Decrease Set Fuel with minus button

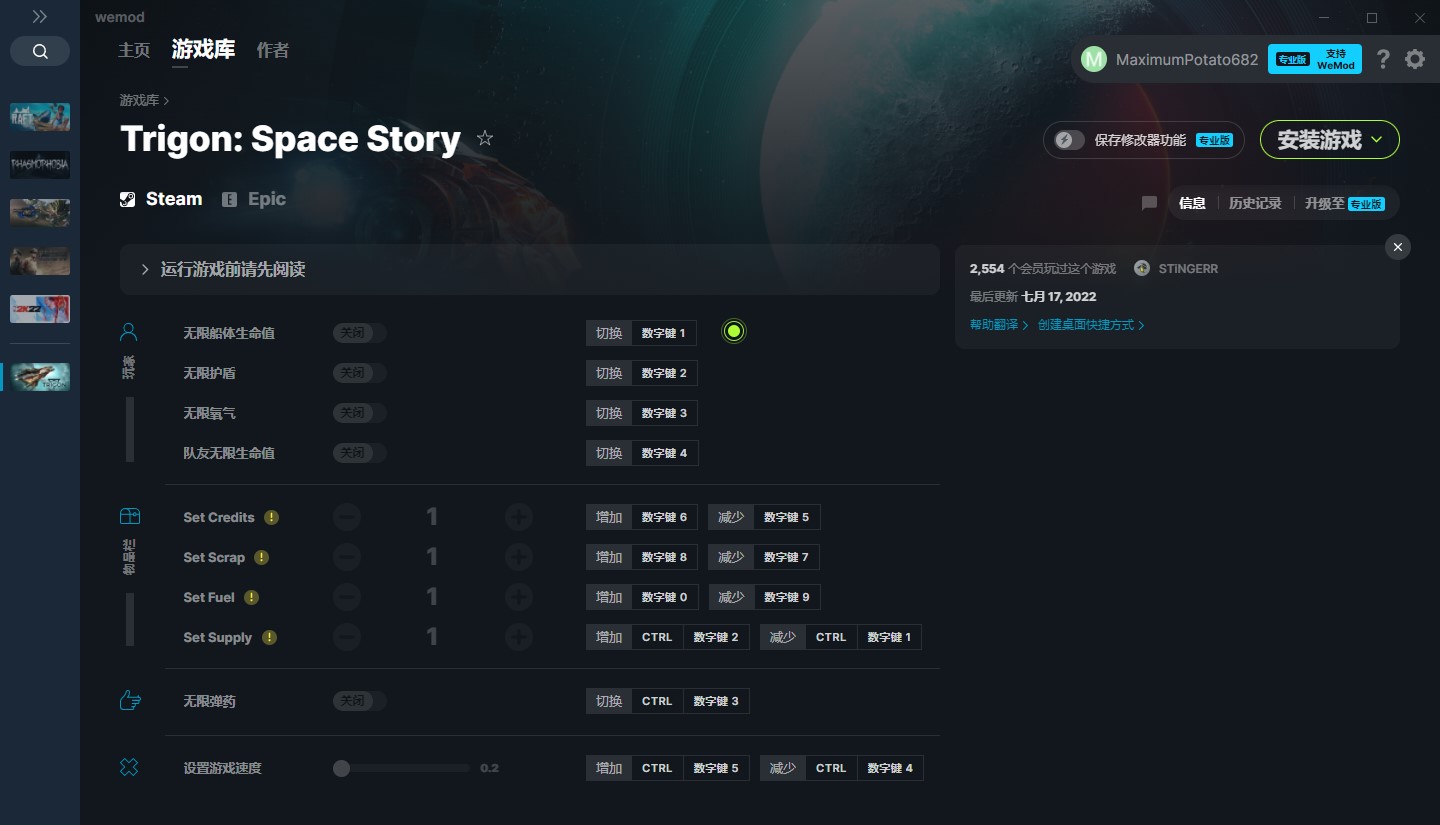(347, 597)
